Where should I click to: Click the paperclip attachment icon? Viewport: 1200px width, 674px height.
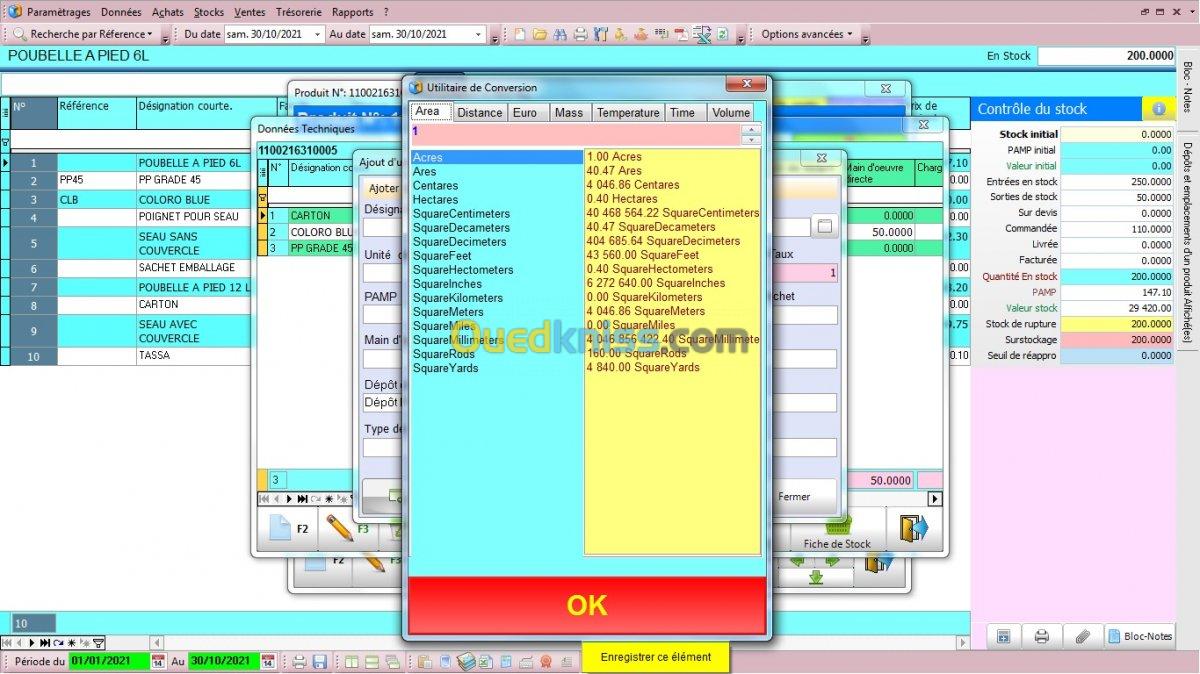coord(1081,636)
